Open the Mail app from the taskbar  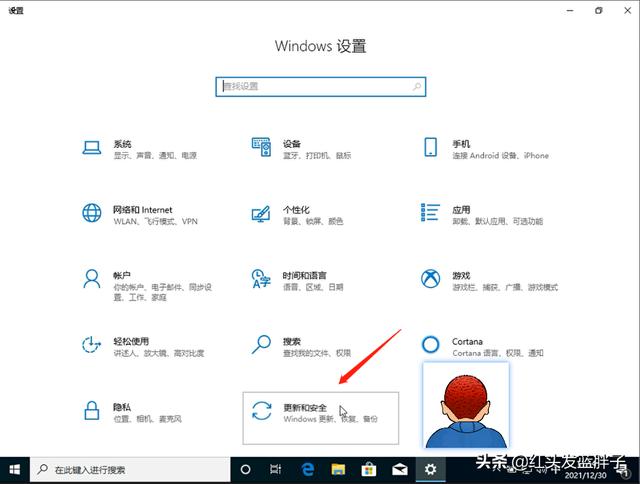coord(400,470)
